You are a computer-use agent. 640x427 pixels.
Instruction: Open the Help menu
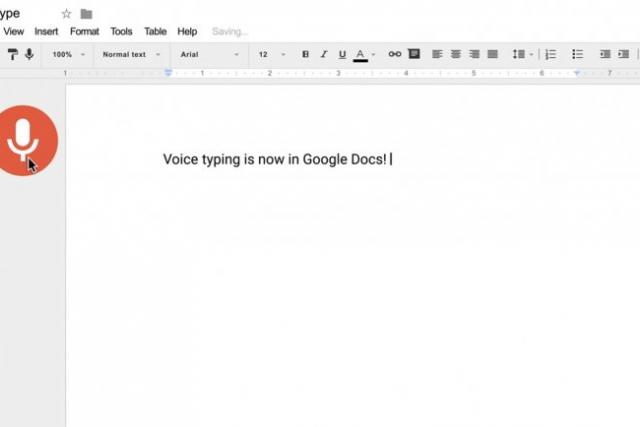187,31
